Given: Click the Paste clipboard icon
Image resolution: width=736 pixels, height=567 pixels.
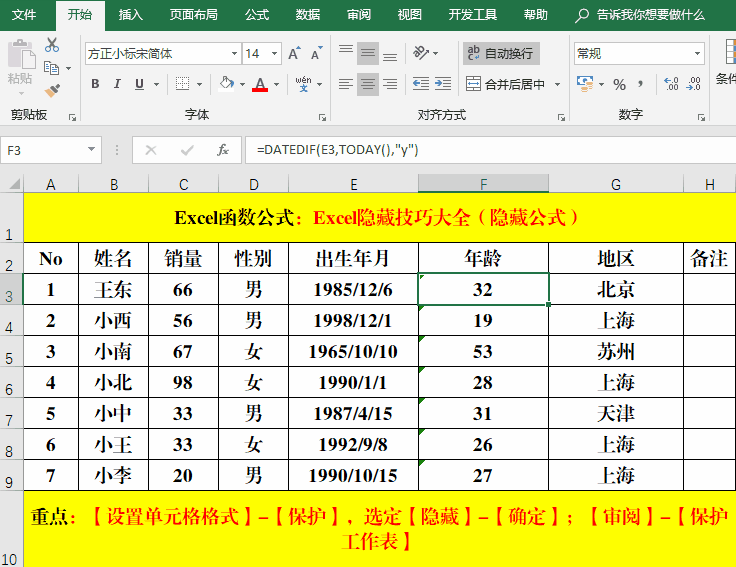Looking at the screenshot, I should click(21, 55).
